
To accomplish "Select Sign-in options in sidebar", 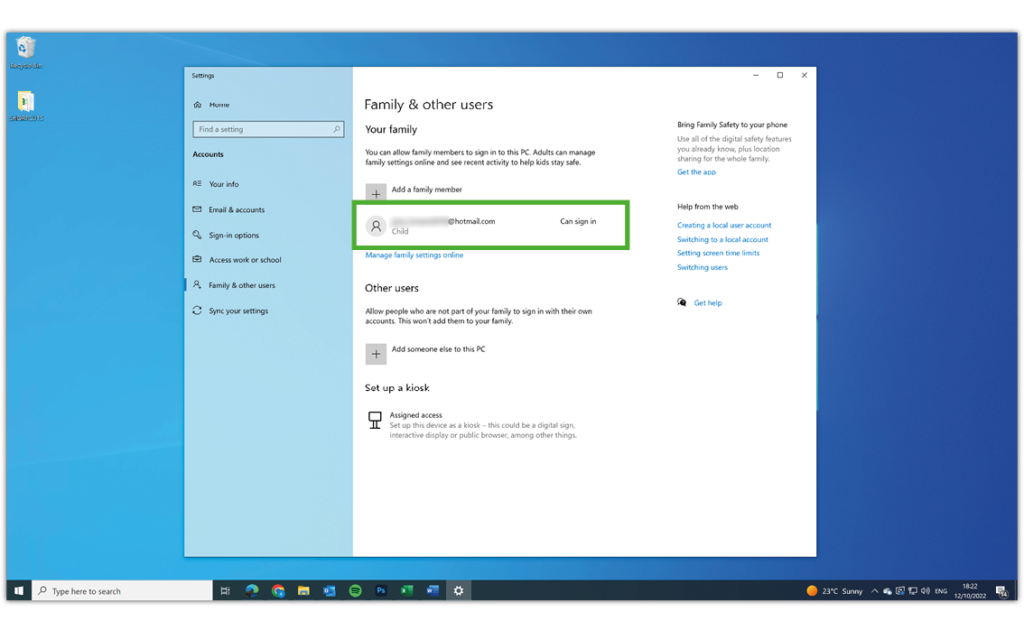I will click(x=233, y=235).
